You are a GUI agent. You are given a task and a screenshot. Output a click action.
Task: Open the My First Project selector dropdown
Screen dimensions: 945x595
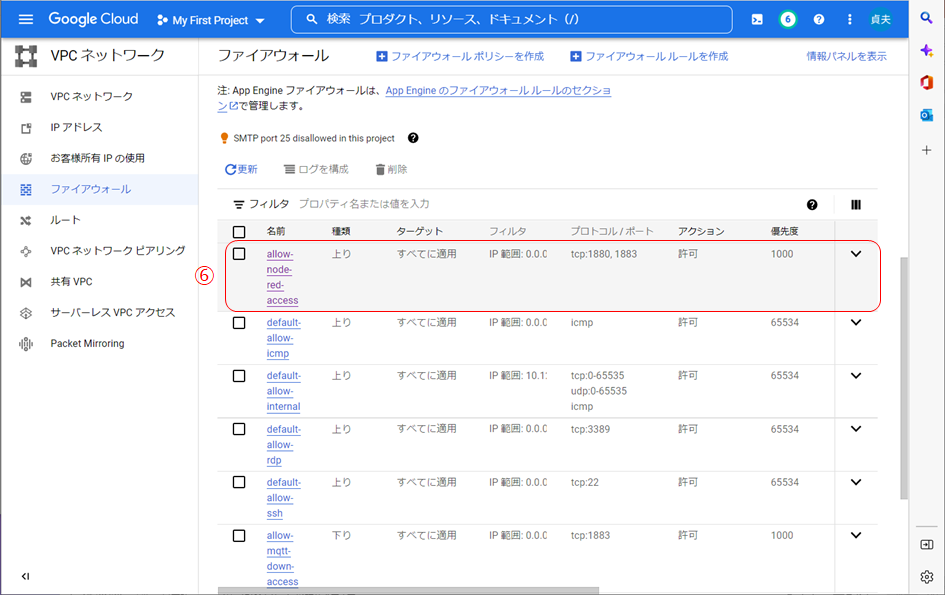[211, 20]
